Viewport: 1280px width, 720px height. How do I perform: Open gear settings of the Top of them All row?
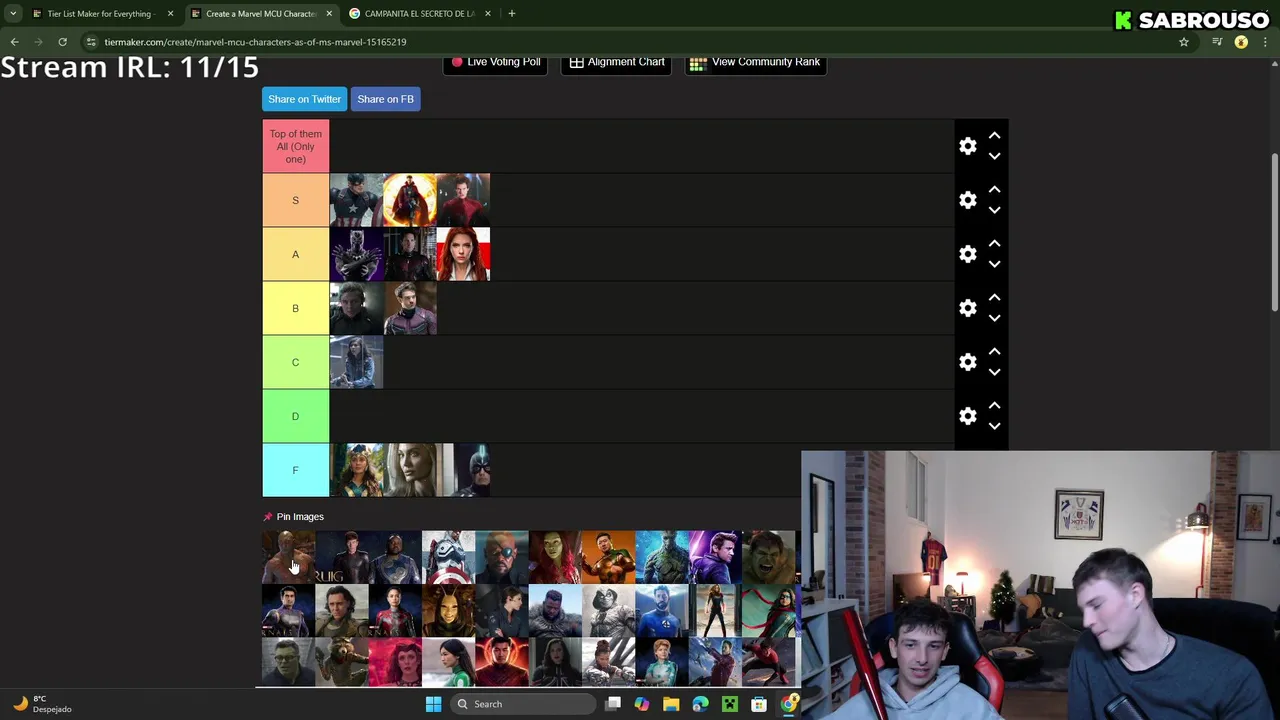[x=967, y=146]
